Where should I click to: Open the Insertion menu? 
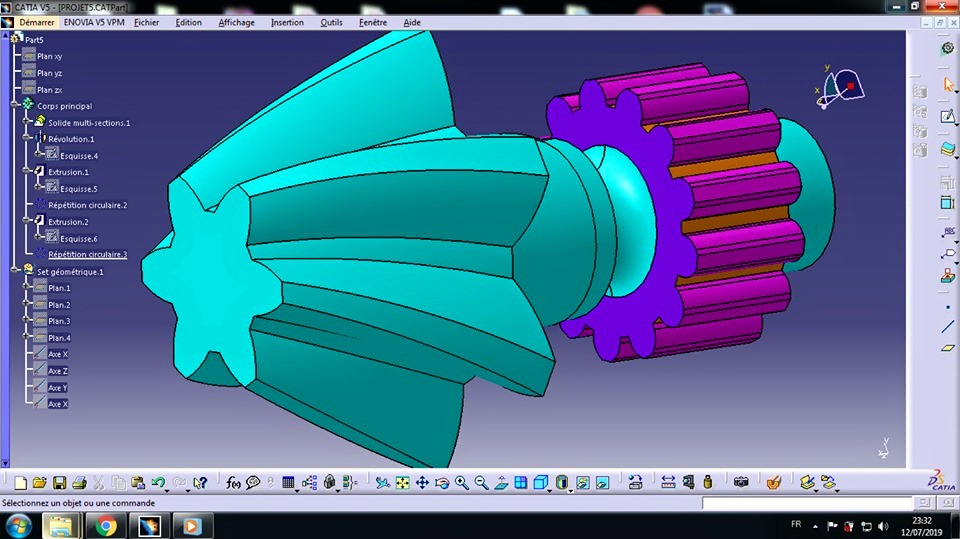click(x=287, y=23)
